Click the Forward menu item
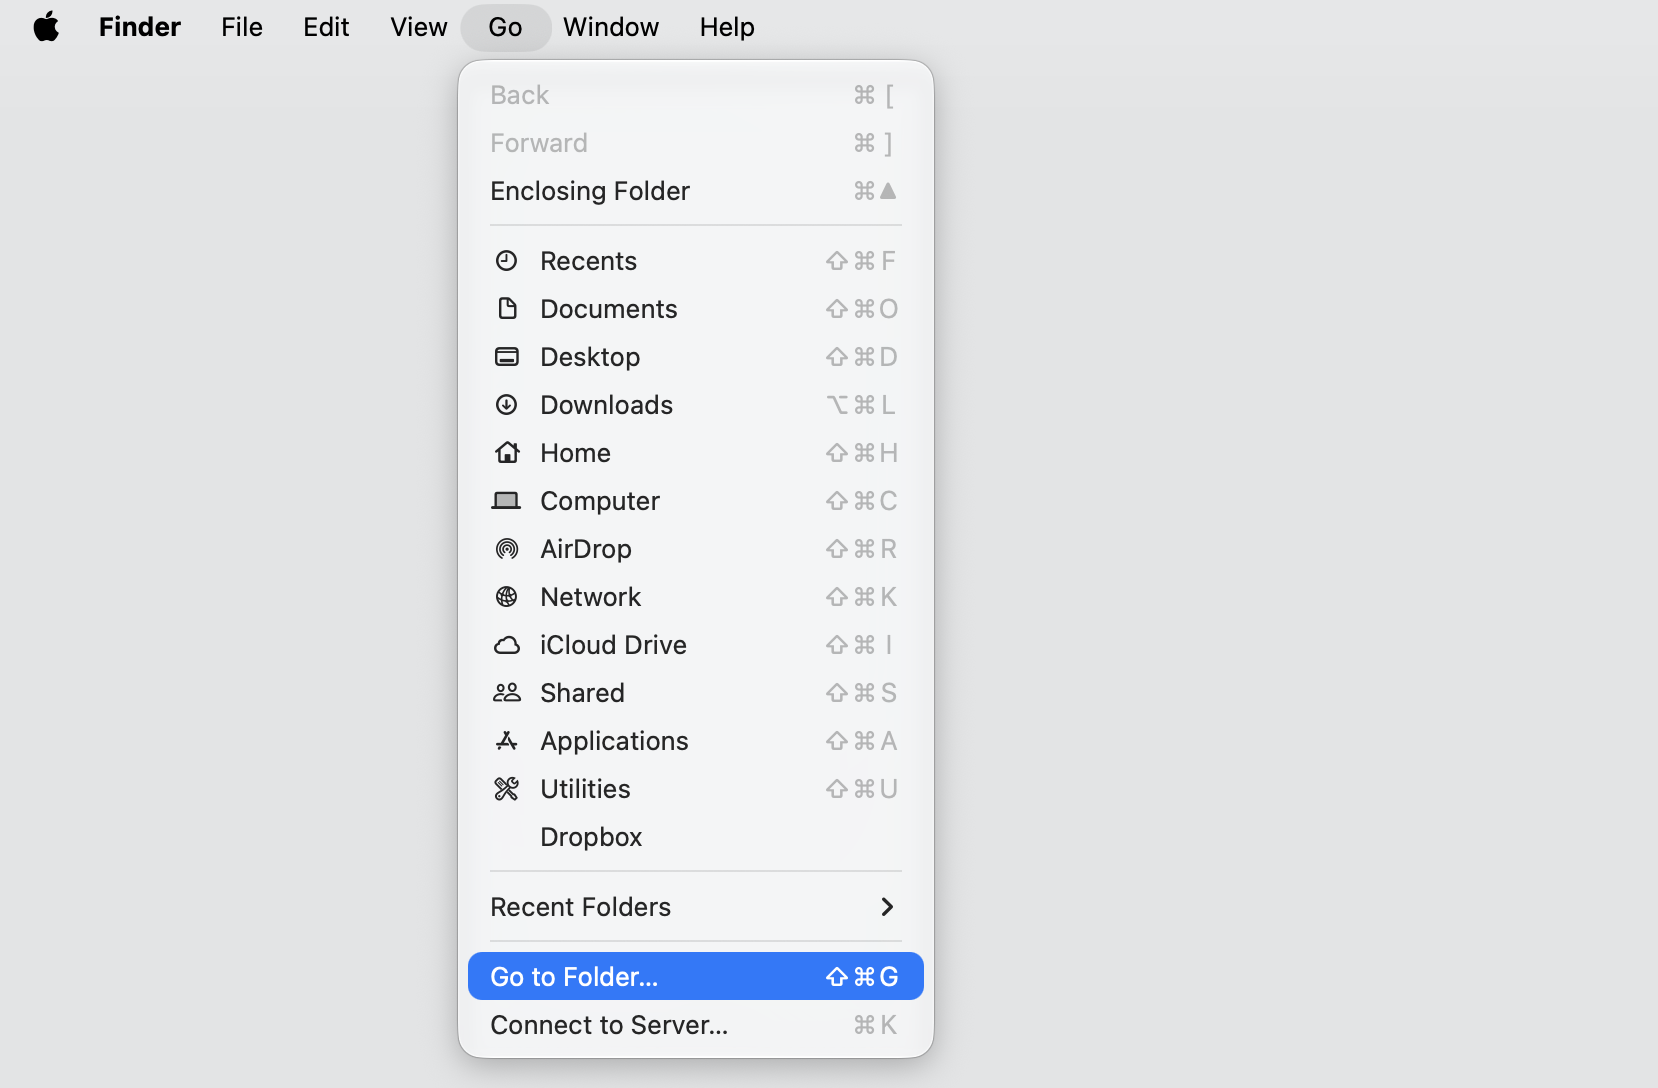 696,143
